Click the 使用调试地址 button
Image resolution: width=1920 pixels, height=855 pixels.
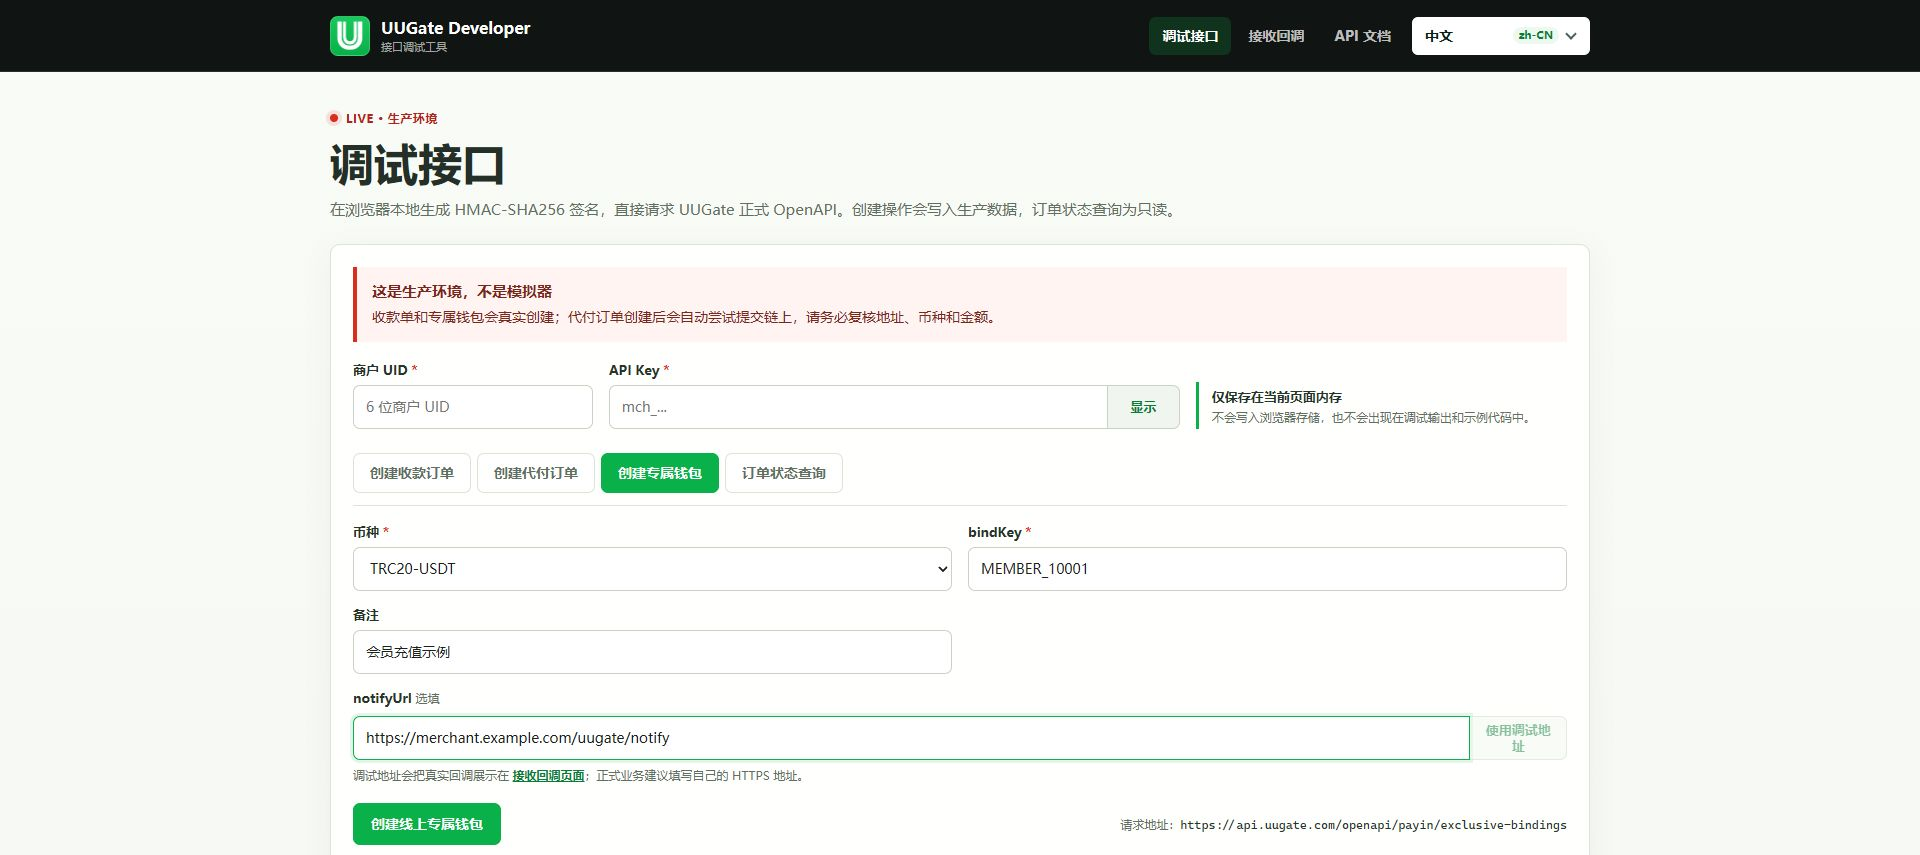coord(1518,738)
